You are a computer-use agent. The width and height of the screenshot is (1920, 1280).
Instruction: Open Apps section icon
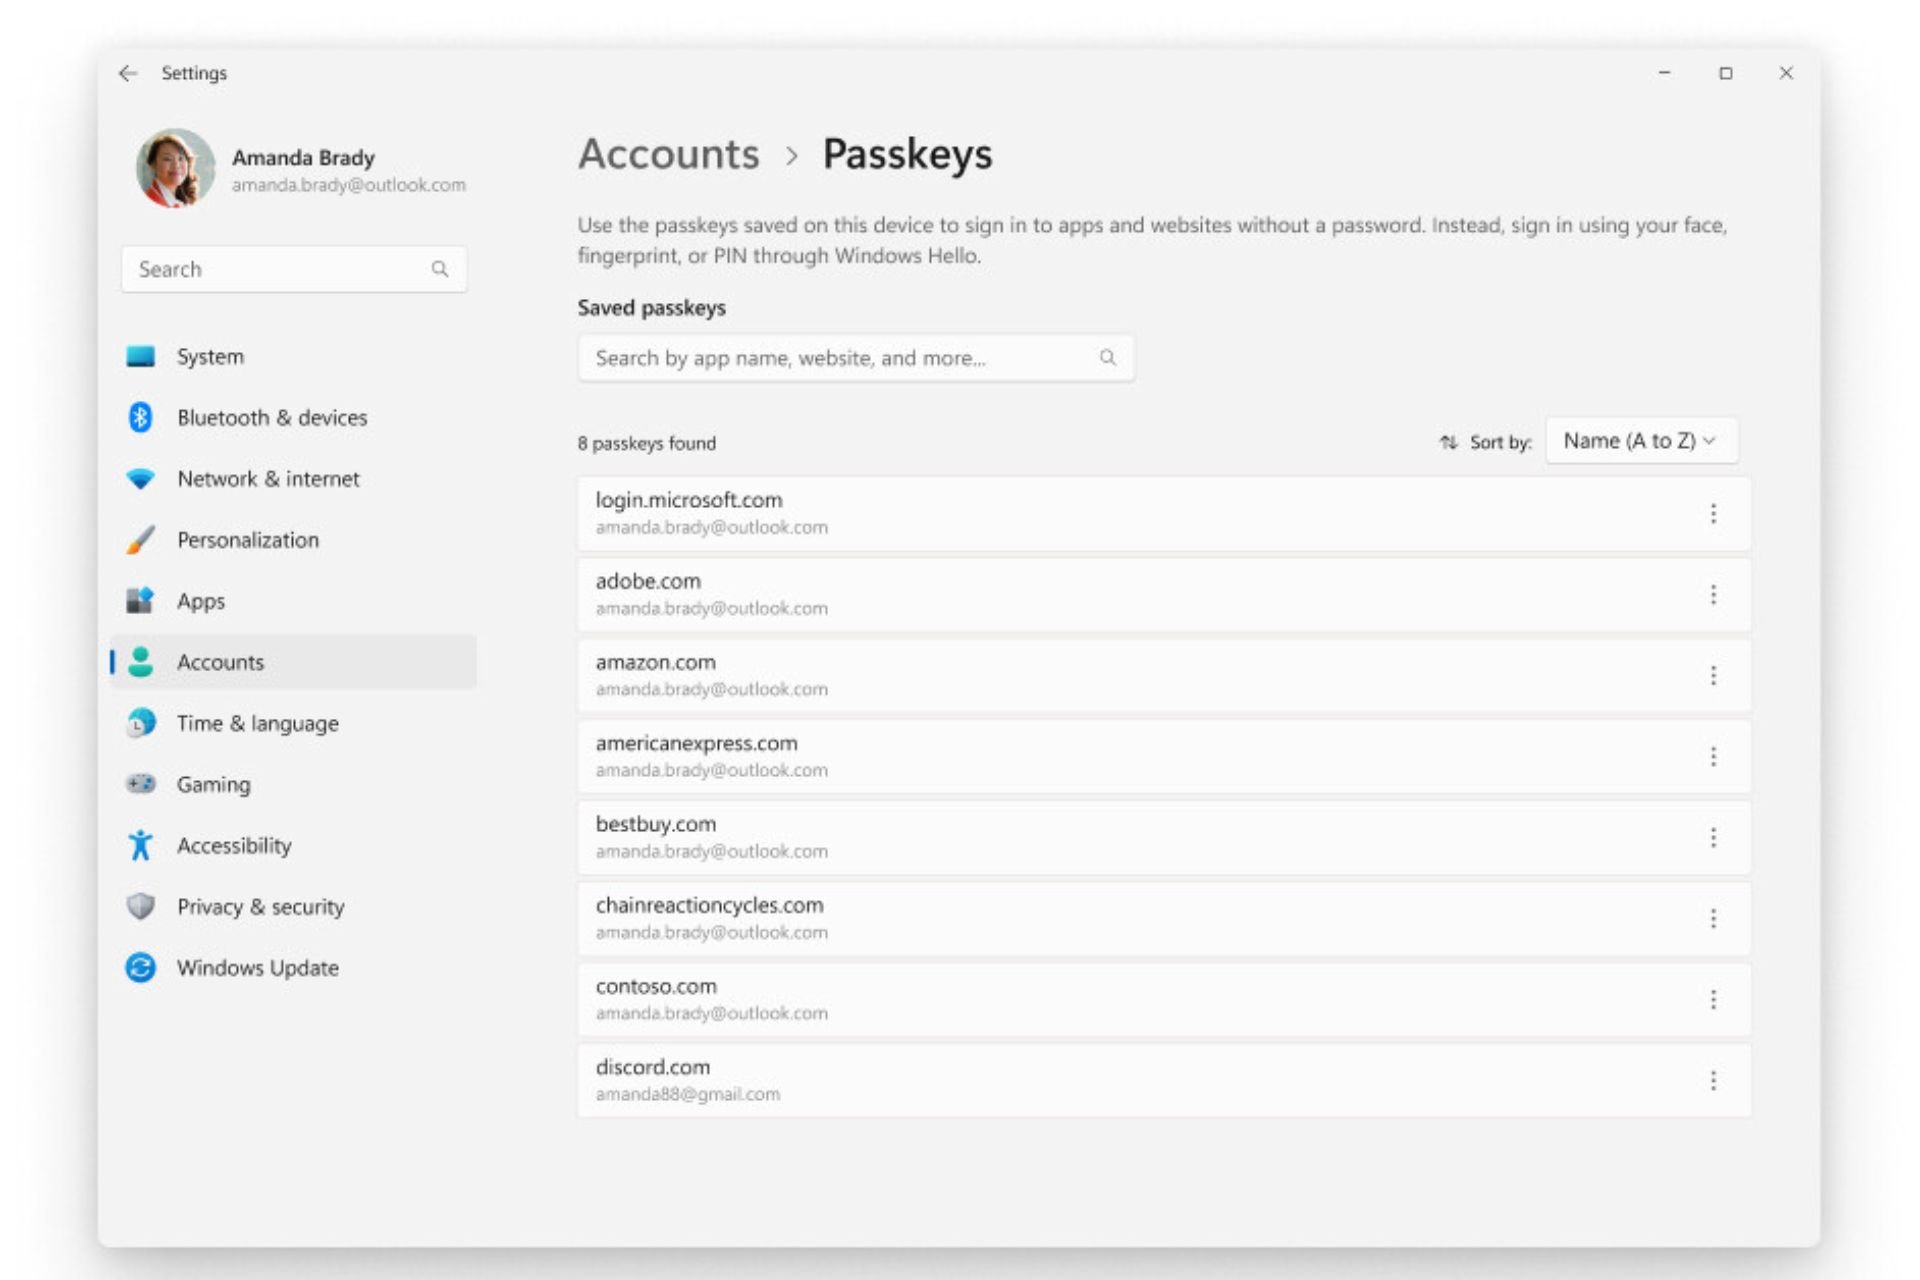141,601
